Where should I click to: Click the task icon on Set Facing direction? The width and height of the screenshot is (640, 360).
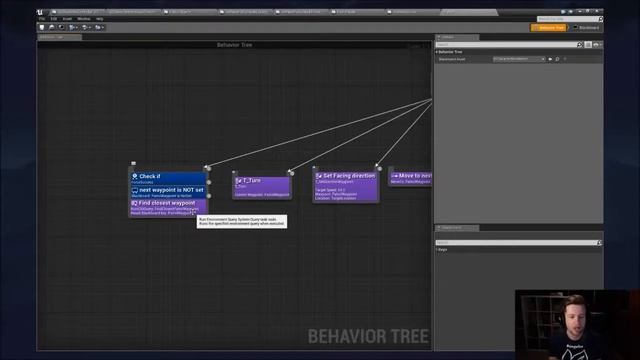tap(319, 176)
